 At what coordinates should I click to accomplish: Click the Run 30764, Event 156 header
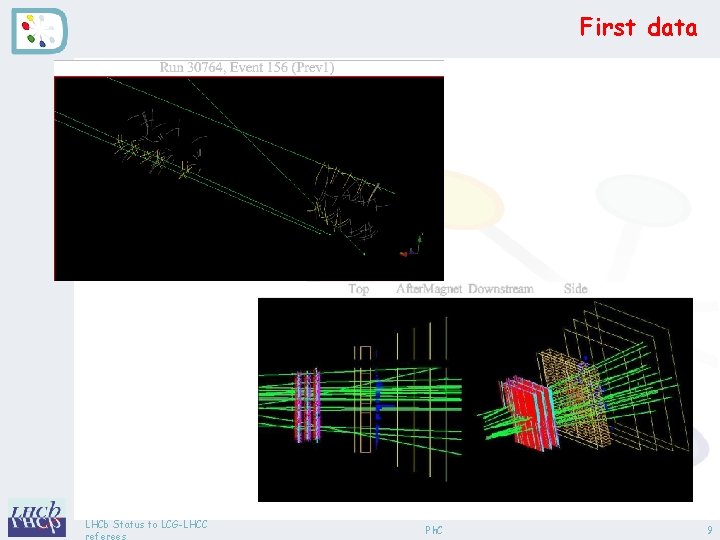coord(247,68)
